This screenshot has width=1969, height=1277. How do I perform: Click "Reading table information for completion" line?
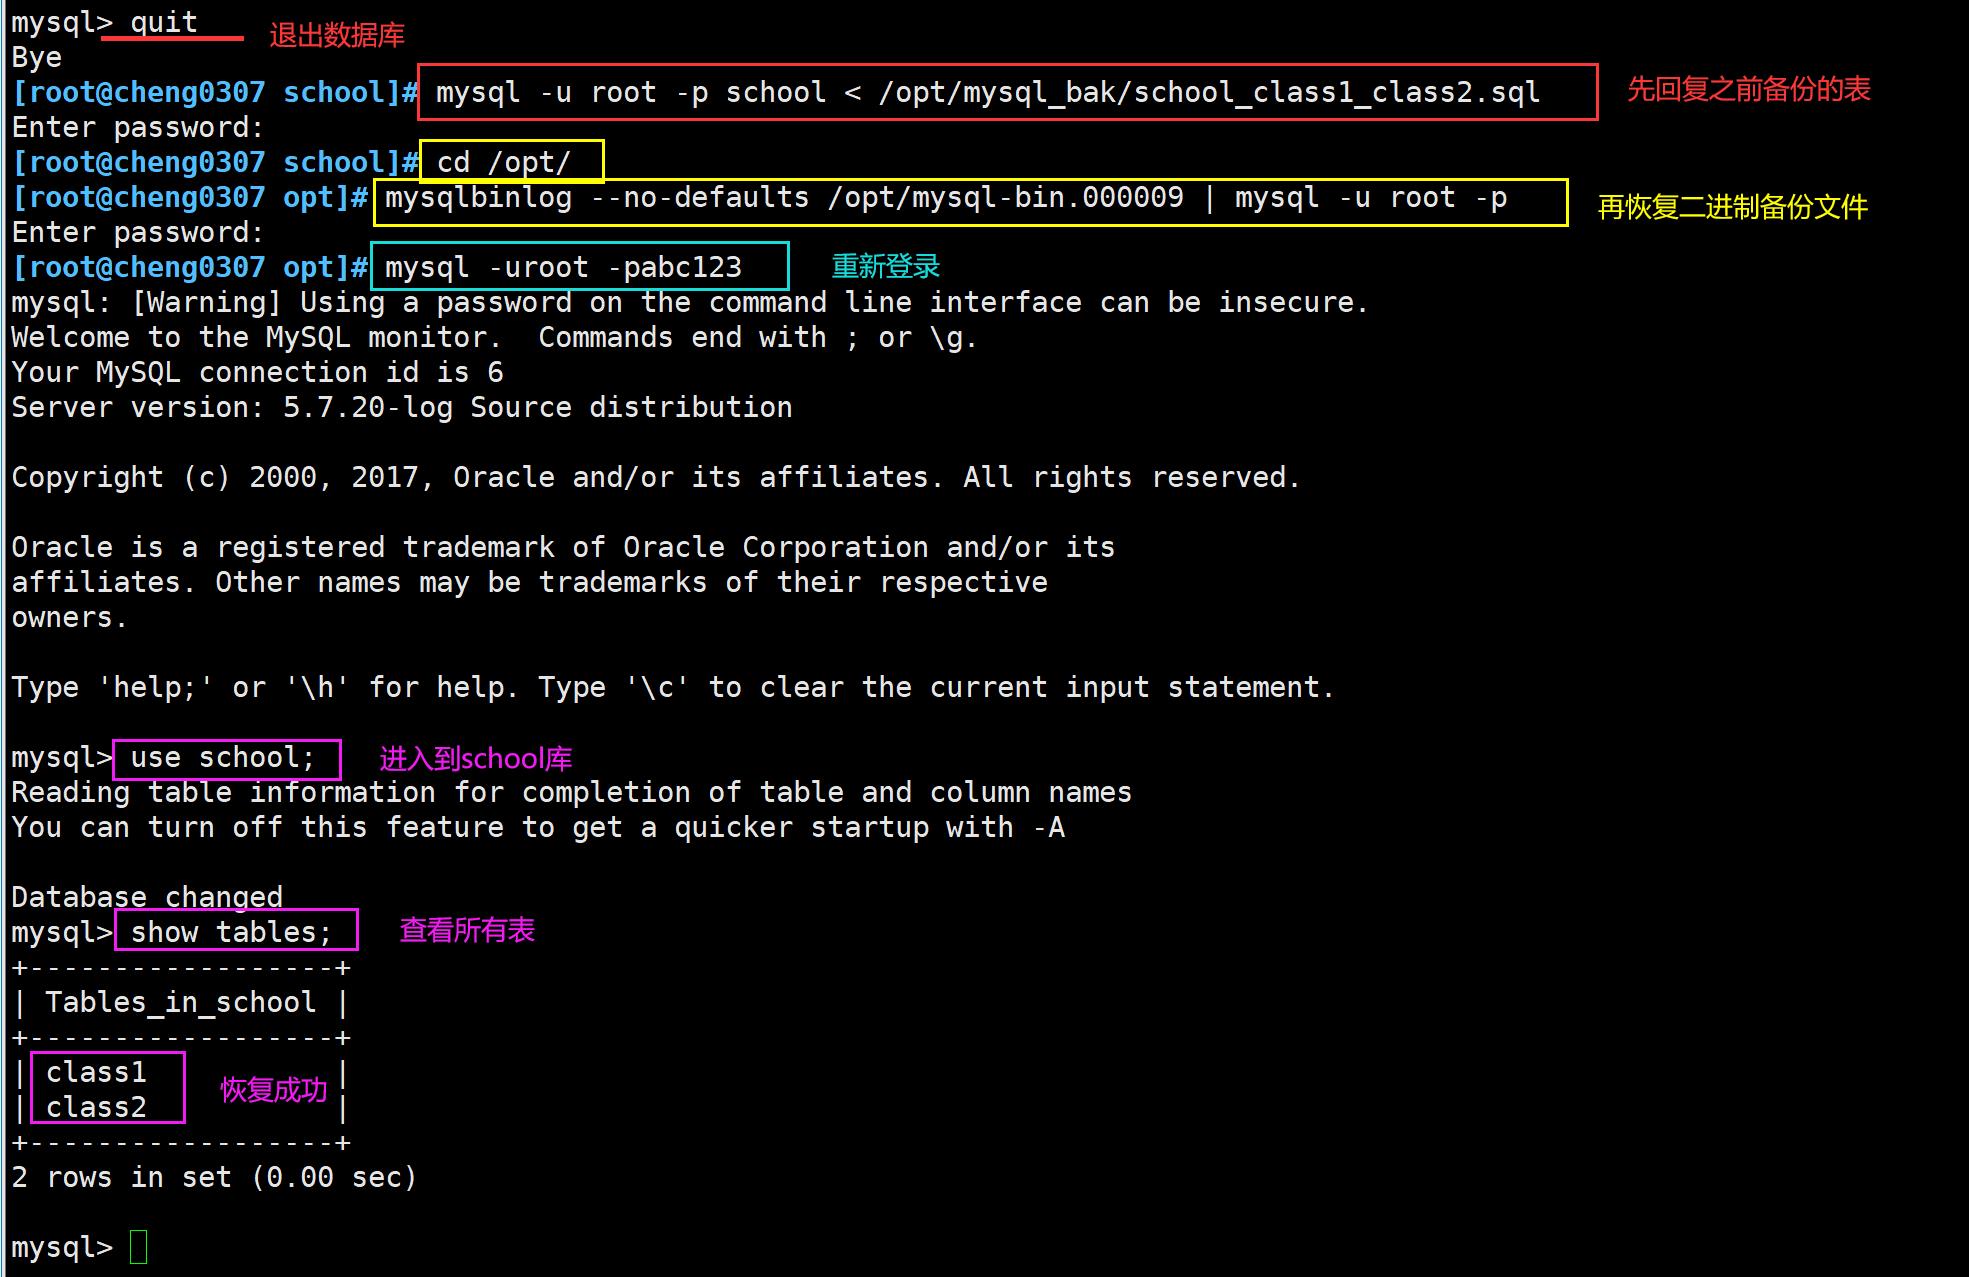(x=571, y=792)
